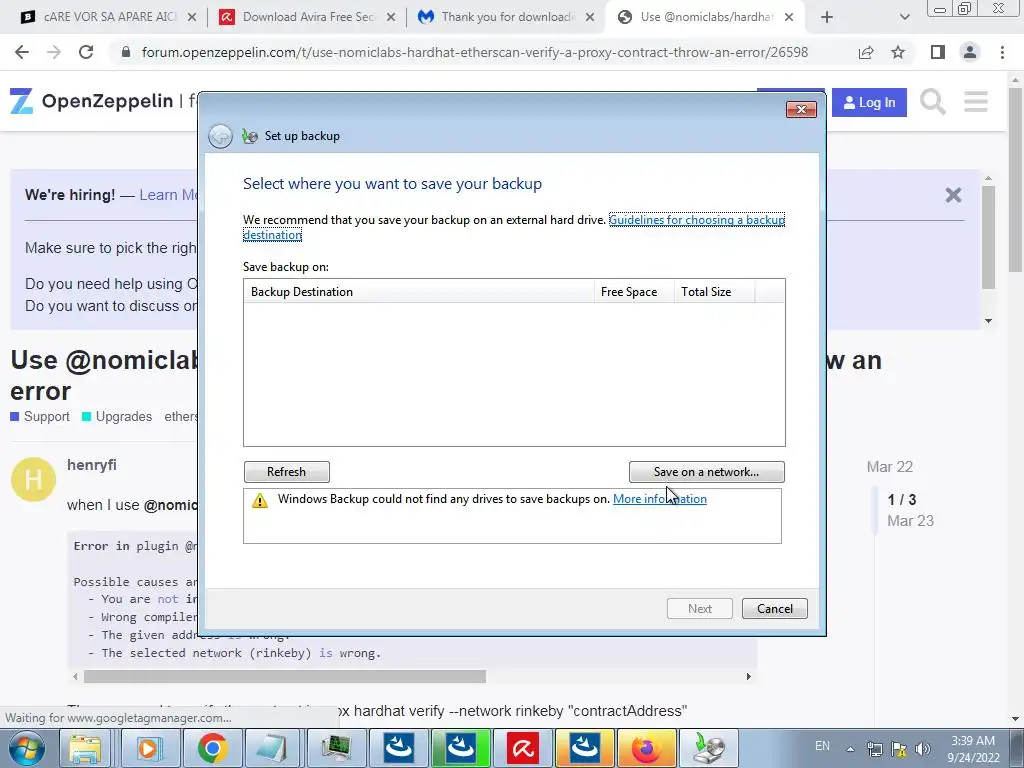The image size is (1024, 768).
Task: Open the Learn More hiring link
Action: [x=168, y=195]
